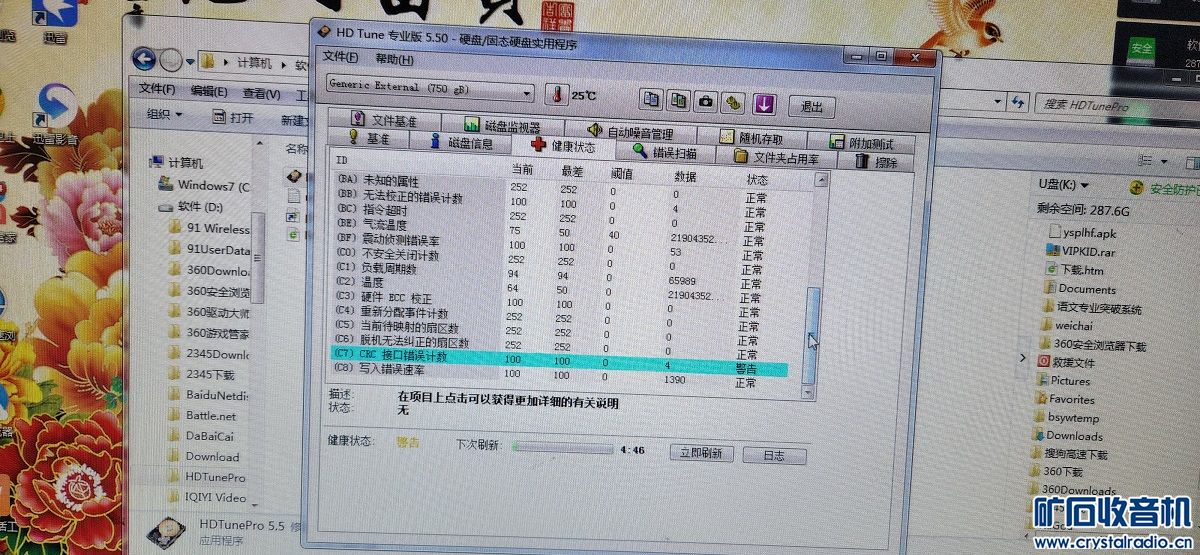Click the 退出 button

[x=812, y=107]
